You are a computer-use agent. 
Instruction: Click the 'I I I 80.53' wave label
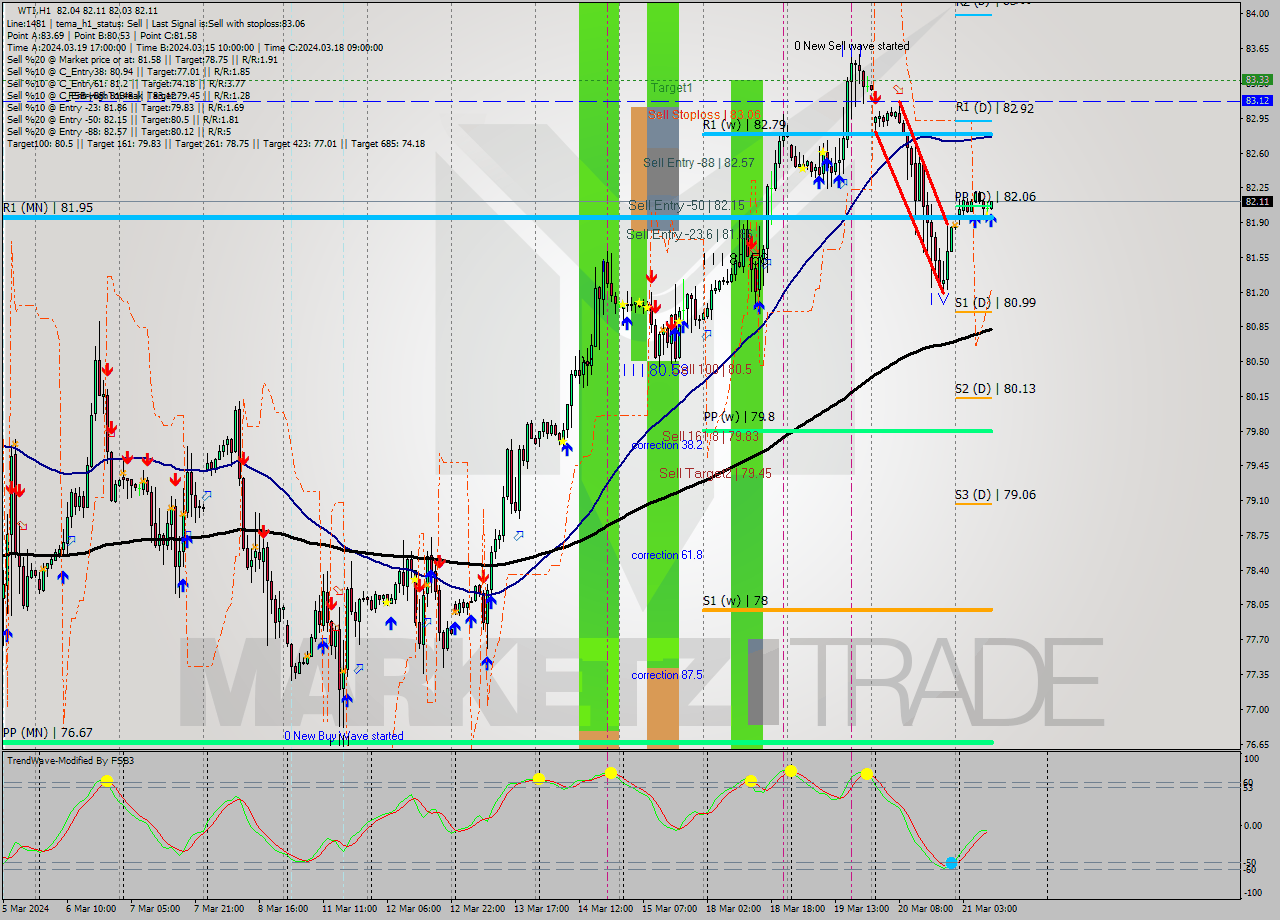coord(654,370)
